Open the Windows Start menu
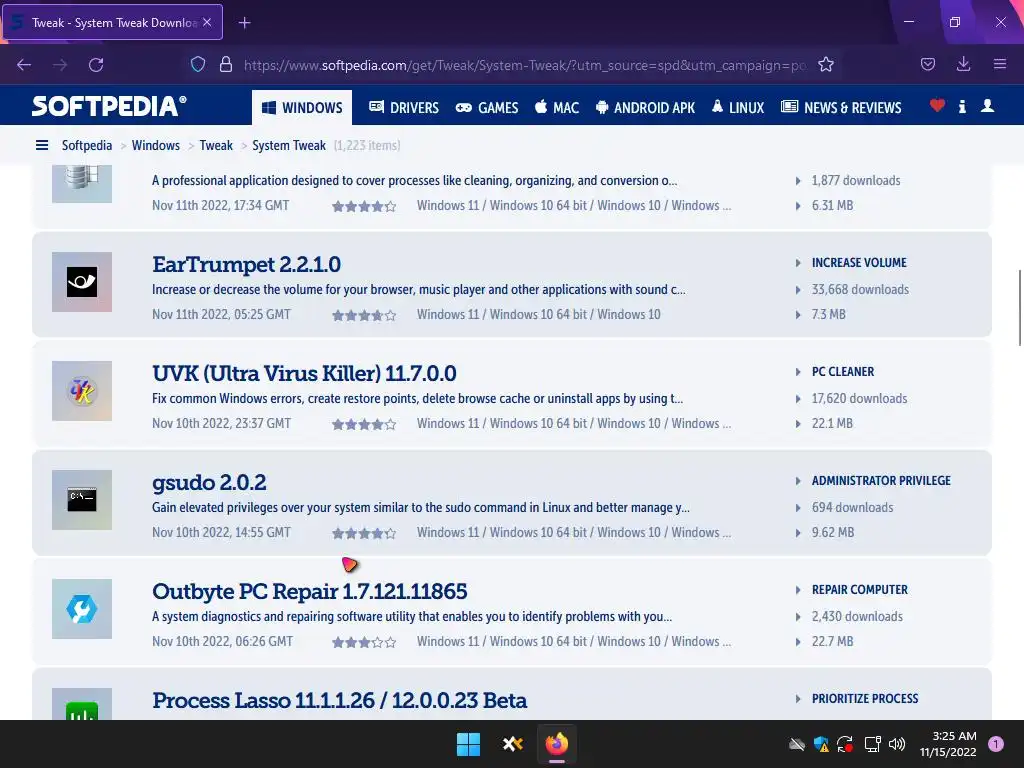The width and height of the screenshot is (1024, 768). 468,744
